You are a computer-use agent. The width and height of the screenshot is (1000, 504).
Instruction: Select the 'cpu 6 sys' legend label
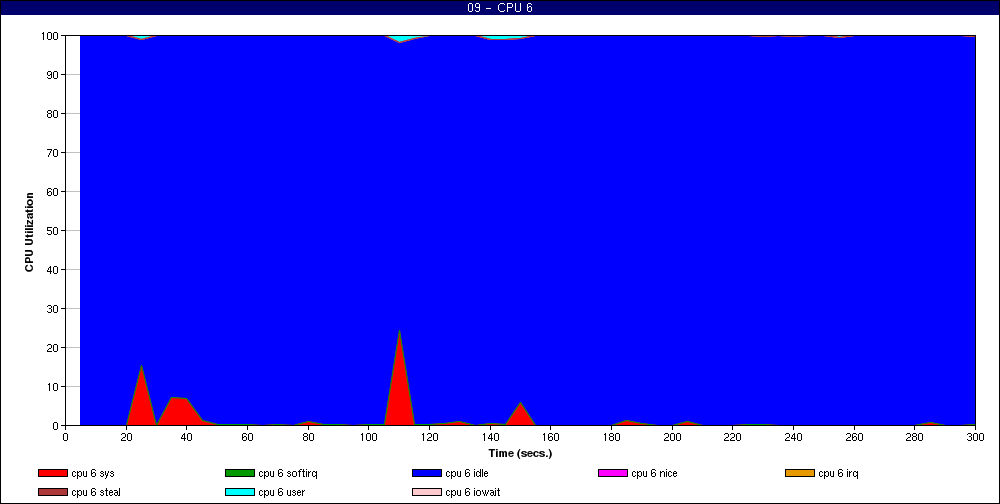point(93,473)
